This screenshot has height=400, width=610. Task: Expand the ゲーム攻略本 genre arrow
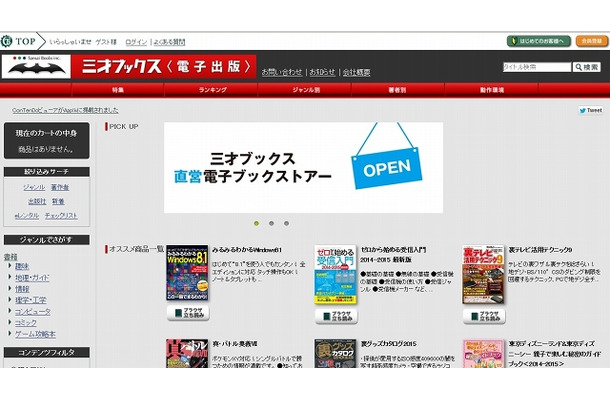coord(10,333)
